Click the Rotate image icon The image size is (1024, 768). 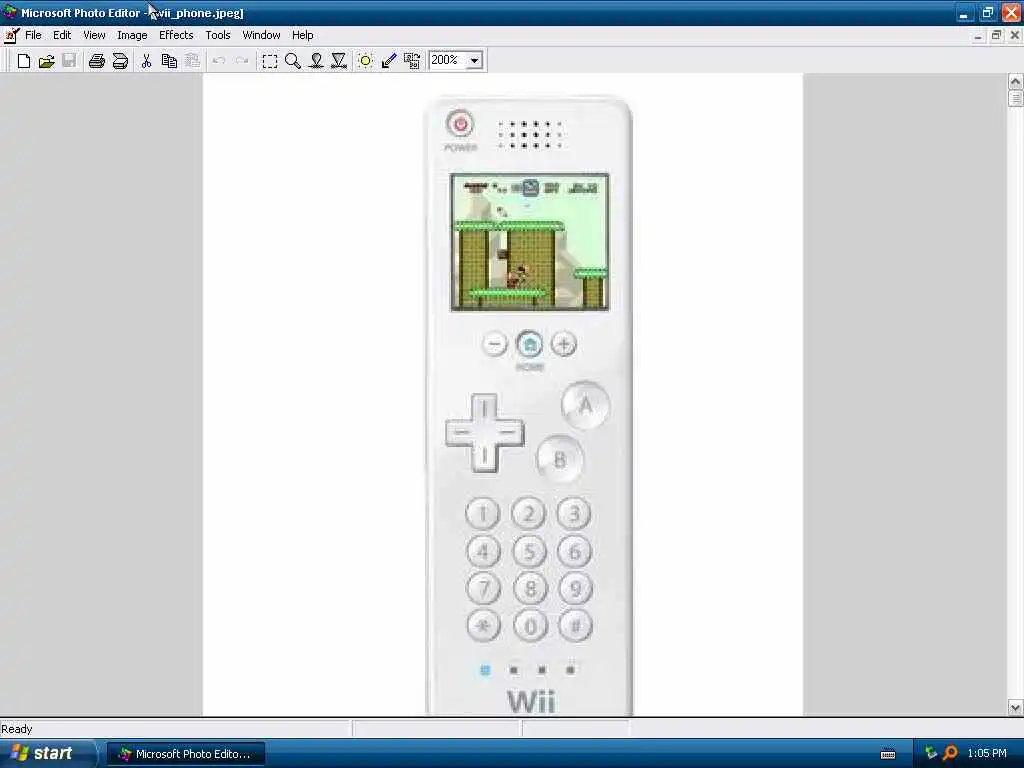coord(412,61)
